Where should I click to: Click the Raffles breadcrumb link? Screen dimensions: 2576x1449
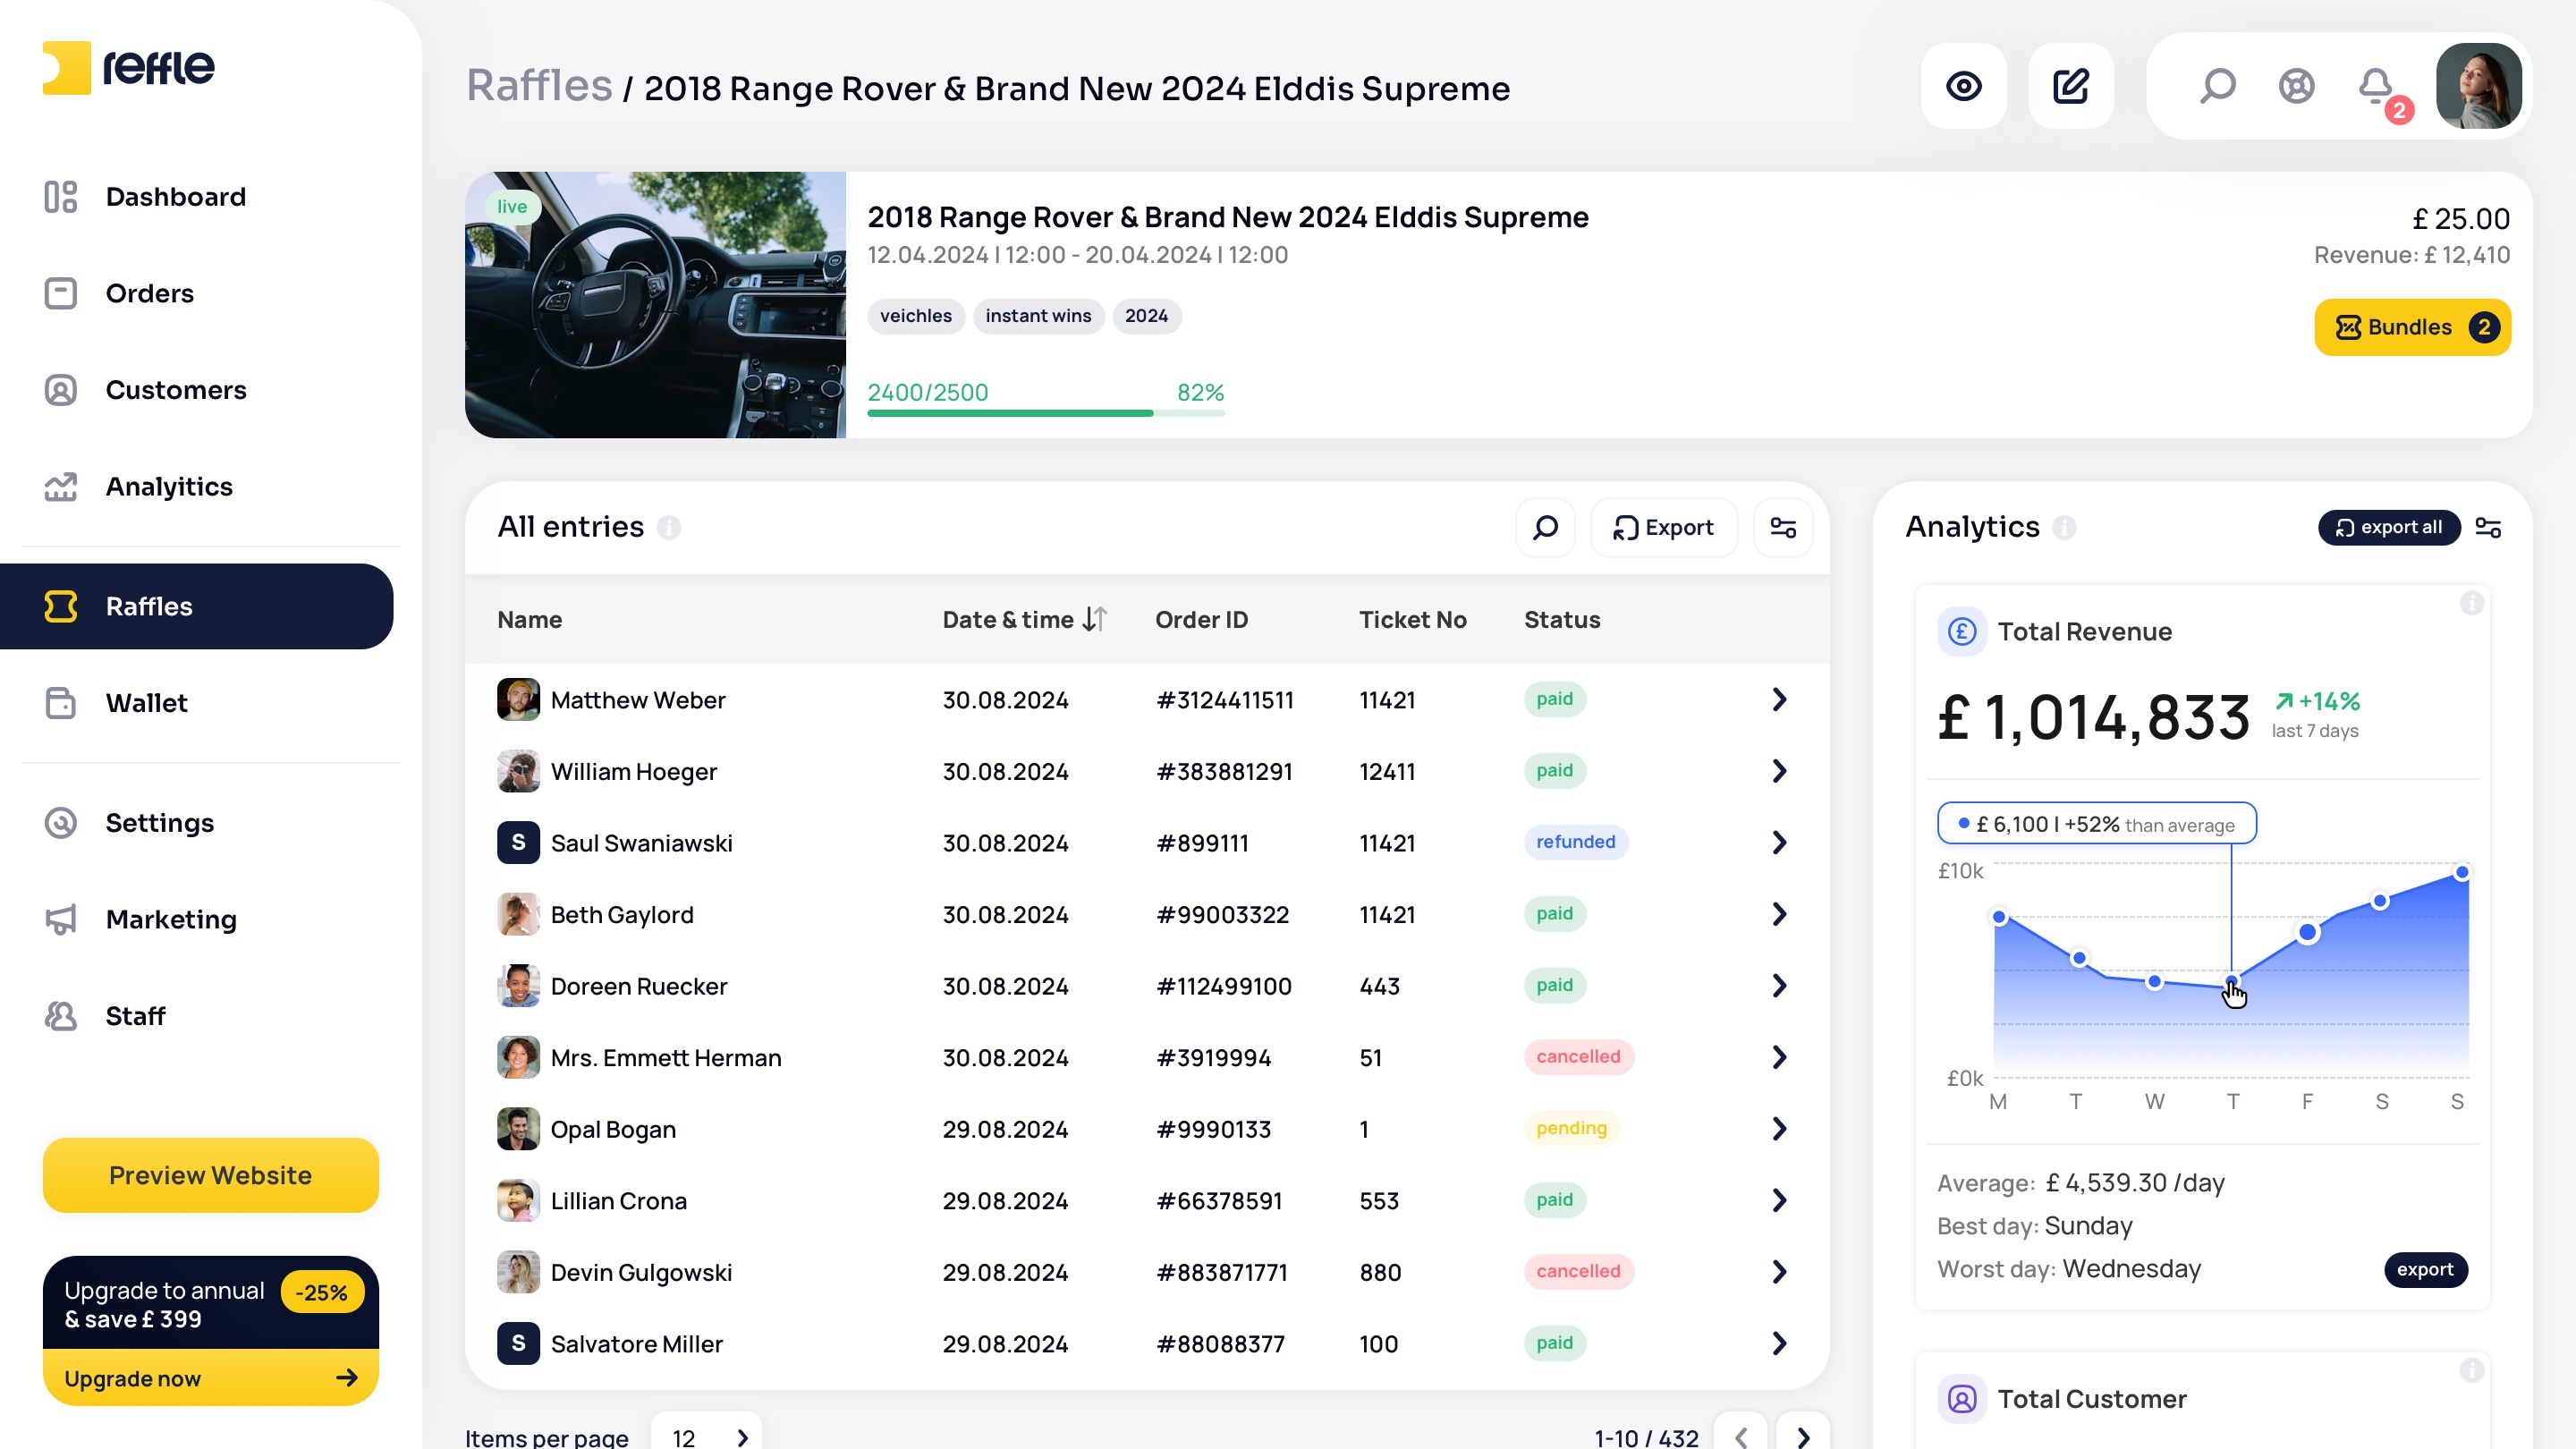pyautogui.click(x=539, y=86)
